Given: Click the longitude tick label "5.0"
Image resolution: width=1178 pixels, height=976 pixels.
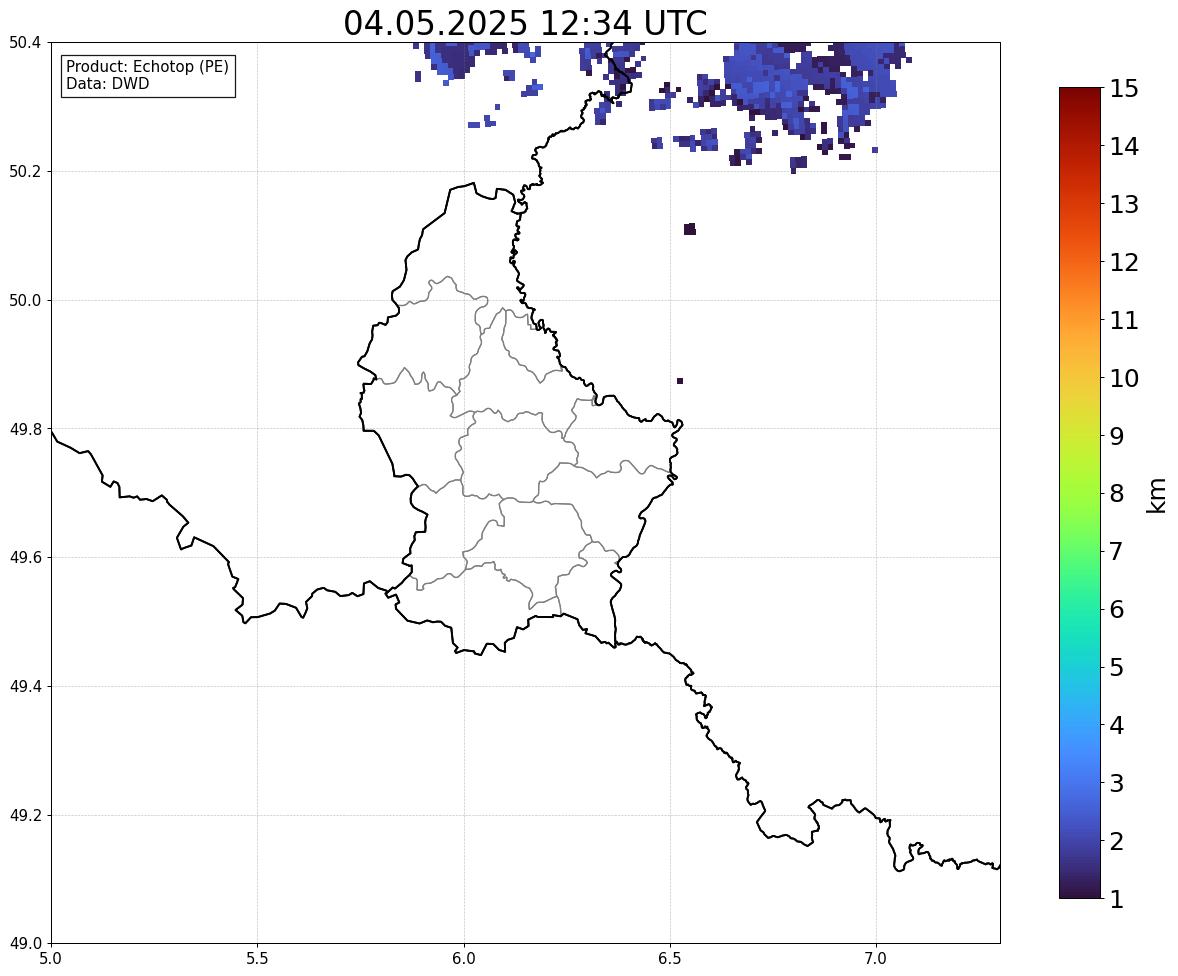Looking at the screenshot, I should (51, 959).
